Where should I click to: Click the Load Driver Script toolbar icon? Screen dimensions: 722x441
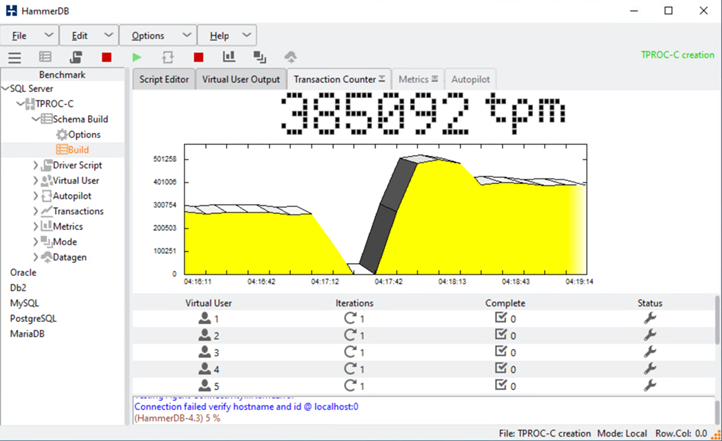[x=77, y=58]
